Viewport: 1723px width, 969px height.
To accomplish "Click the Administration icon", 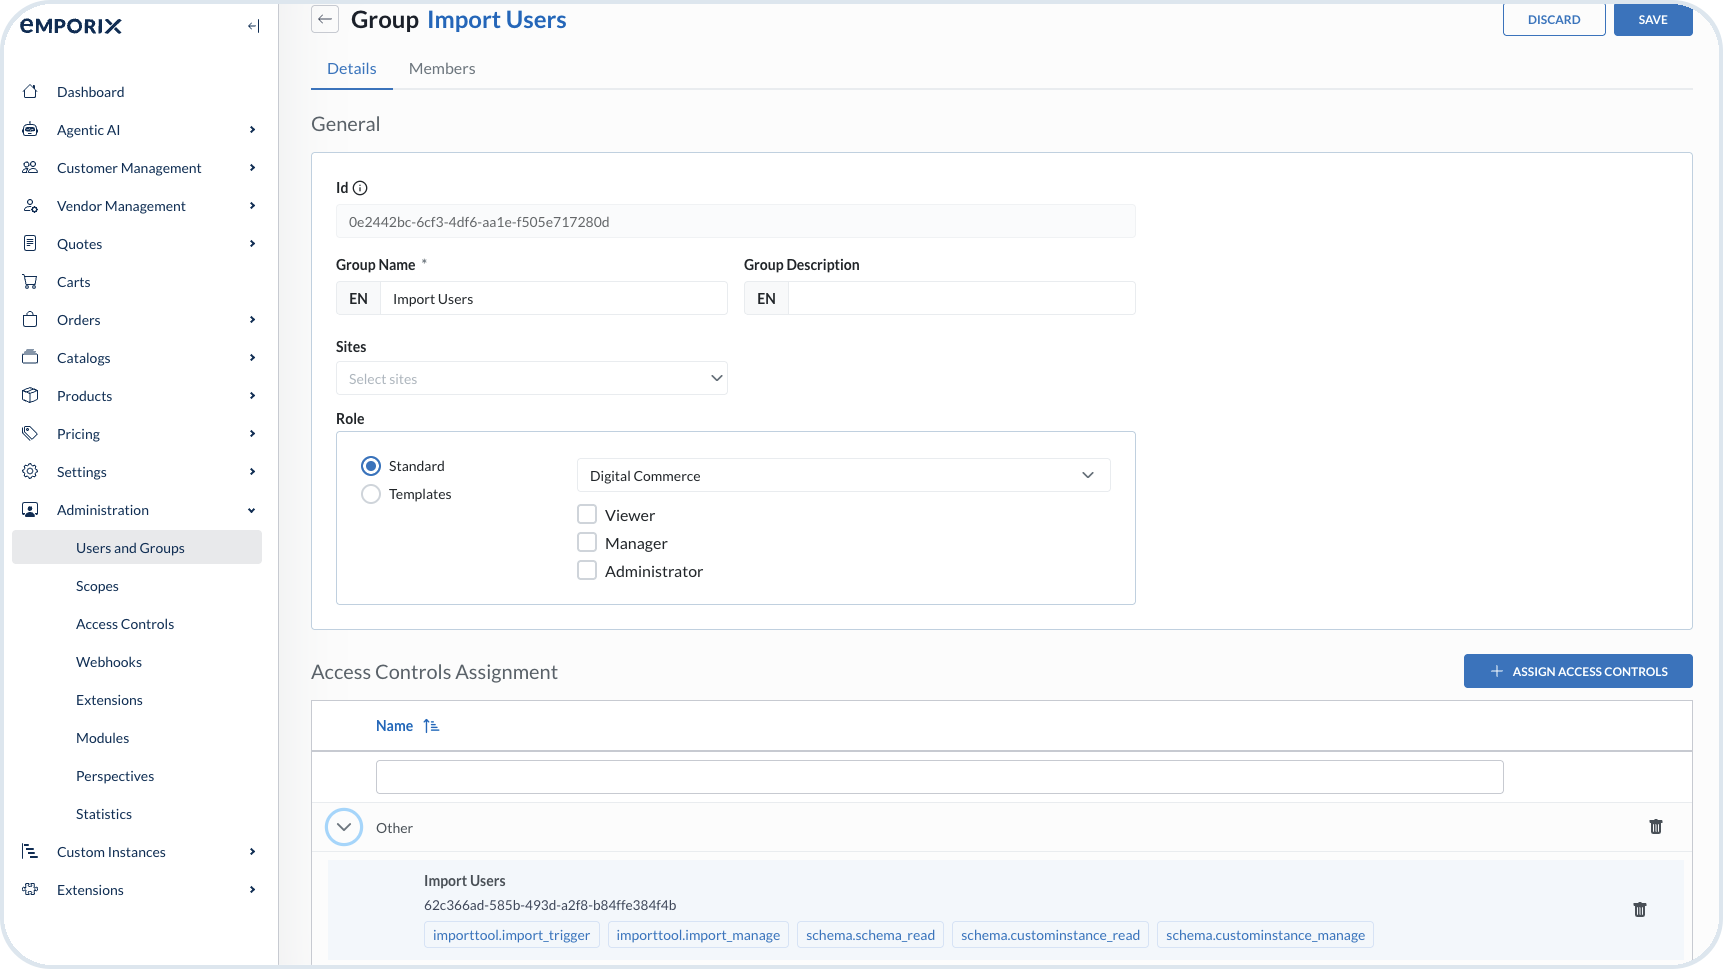I will [x=30, y=509].
